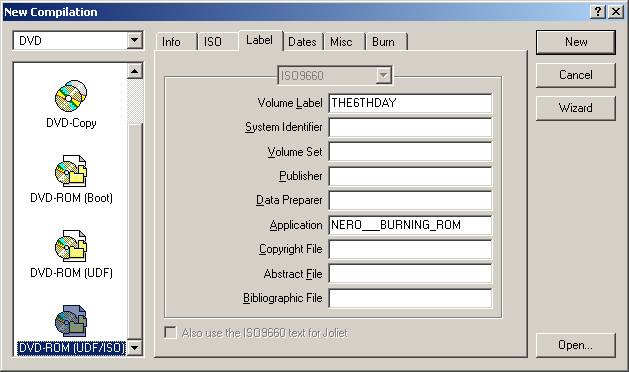Focus the Bibliographic File field
Image resolution: width=629 pixels, height=372 pixels.
click(410, 298)
